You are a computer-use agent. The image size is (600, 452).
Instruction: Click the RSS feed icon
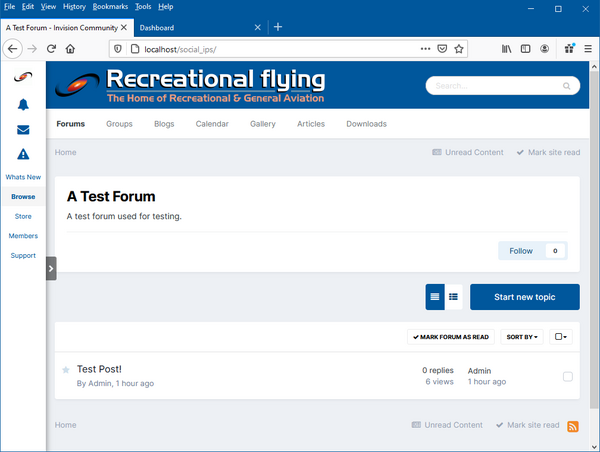tap(573, 426)
